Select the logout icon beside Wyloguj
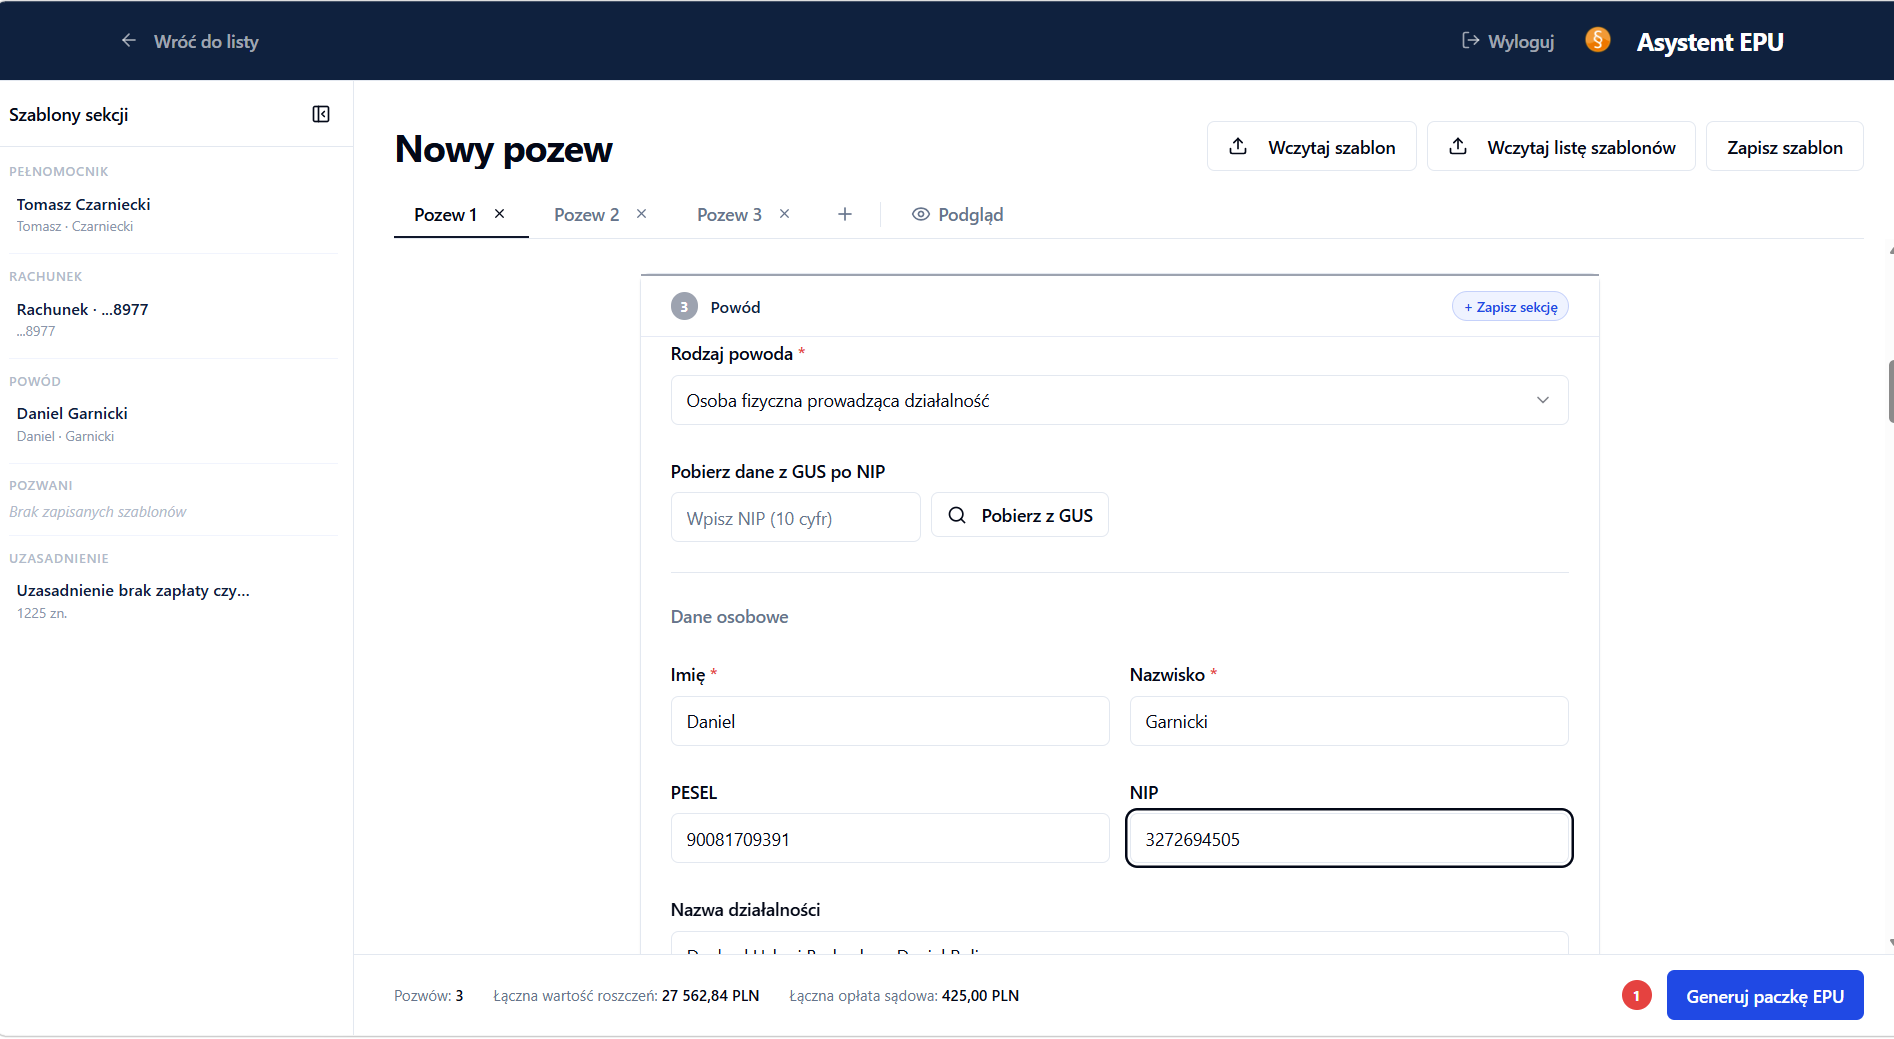 (1470, 40)
